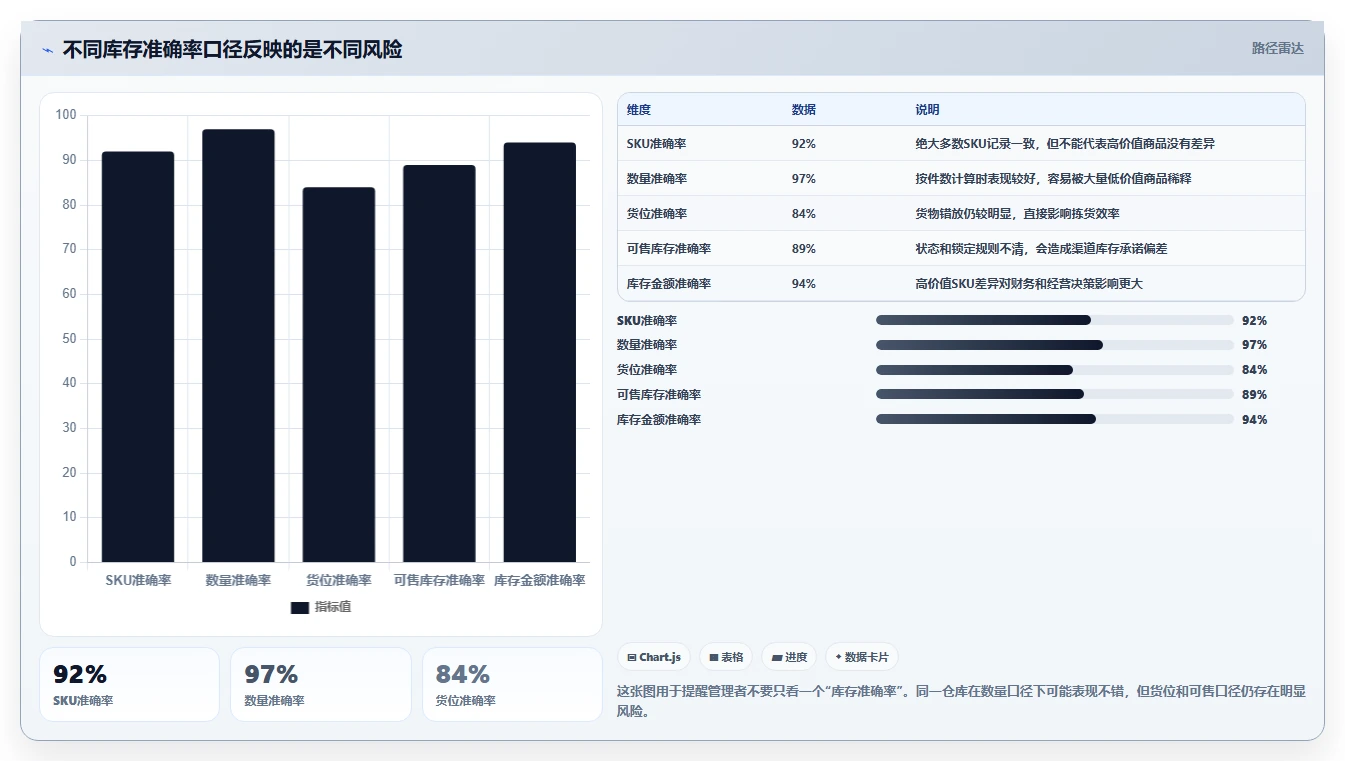1345x761 pixels.
Task: Click the description 货物错放仍较明显，直接影响拣货效率
Action: coord(1018,214)
